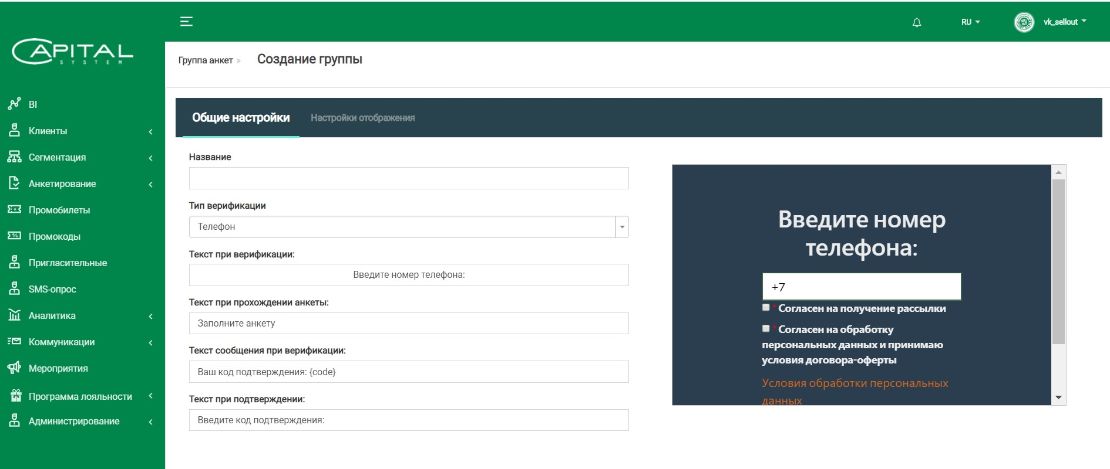Open Мероприятия menu item

point(58,369)
